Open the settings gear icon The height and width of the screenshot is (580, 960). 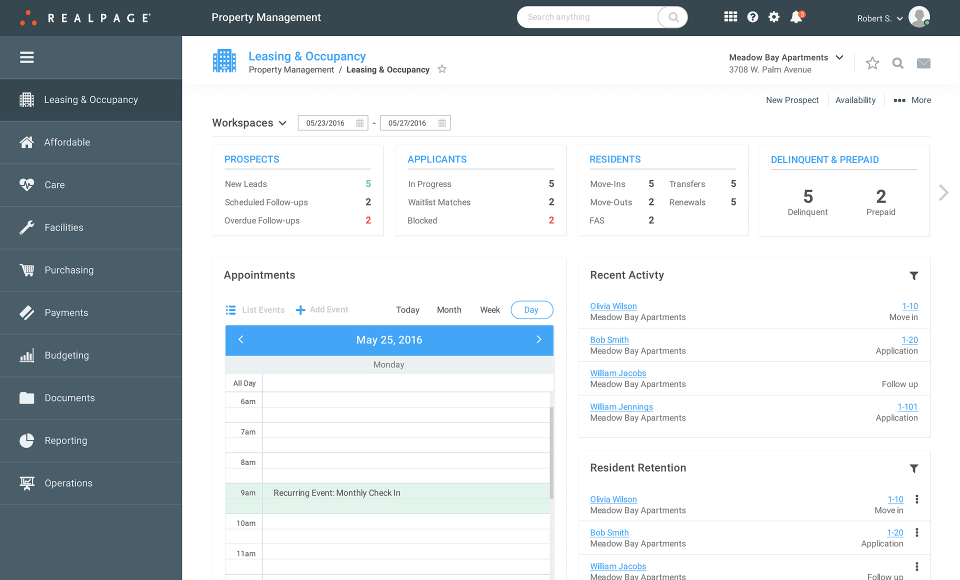774,17
